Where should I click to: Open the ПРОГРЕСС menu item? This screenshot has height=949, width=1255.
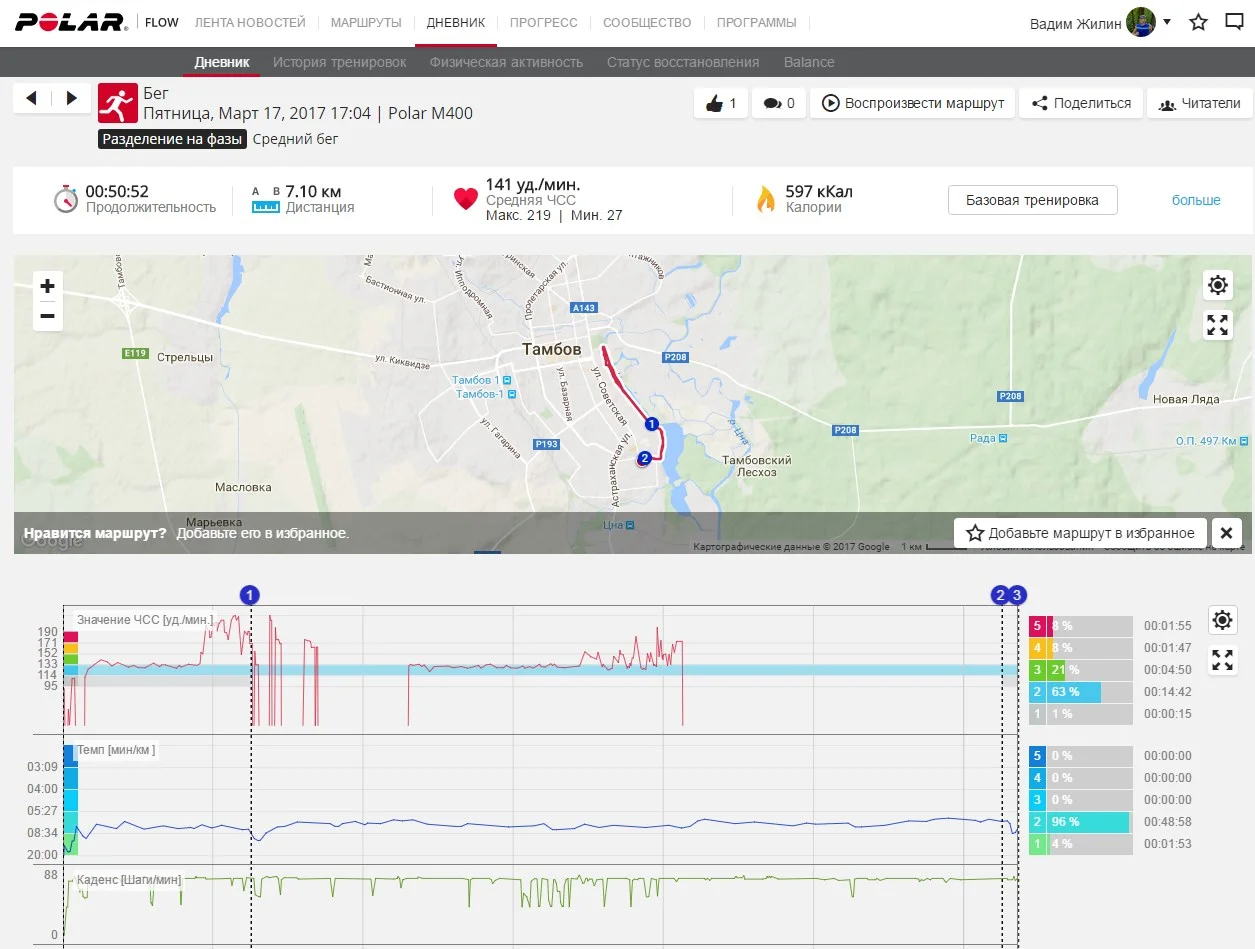pyautogui.click(x=543, y=22)
